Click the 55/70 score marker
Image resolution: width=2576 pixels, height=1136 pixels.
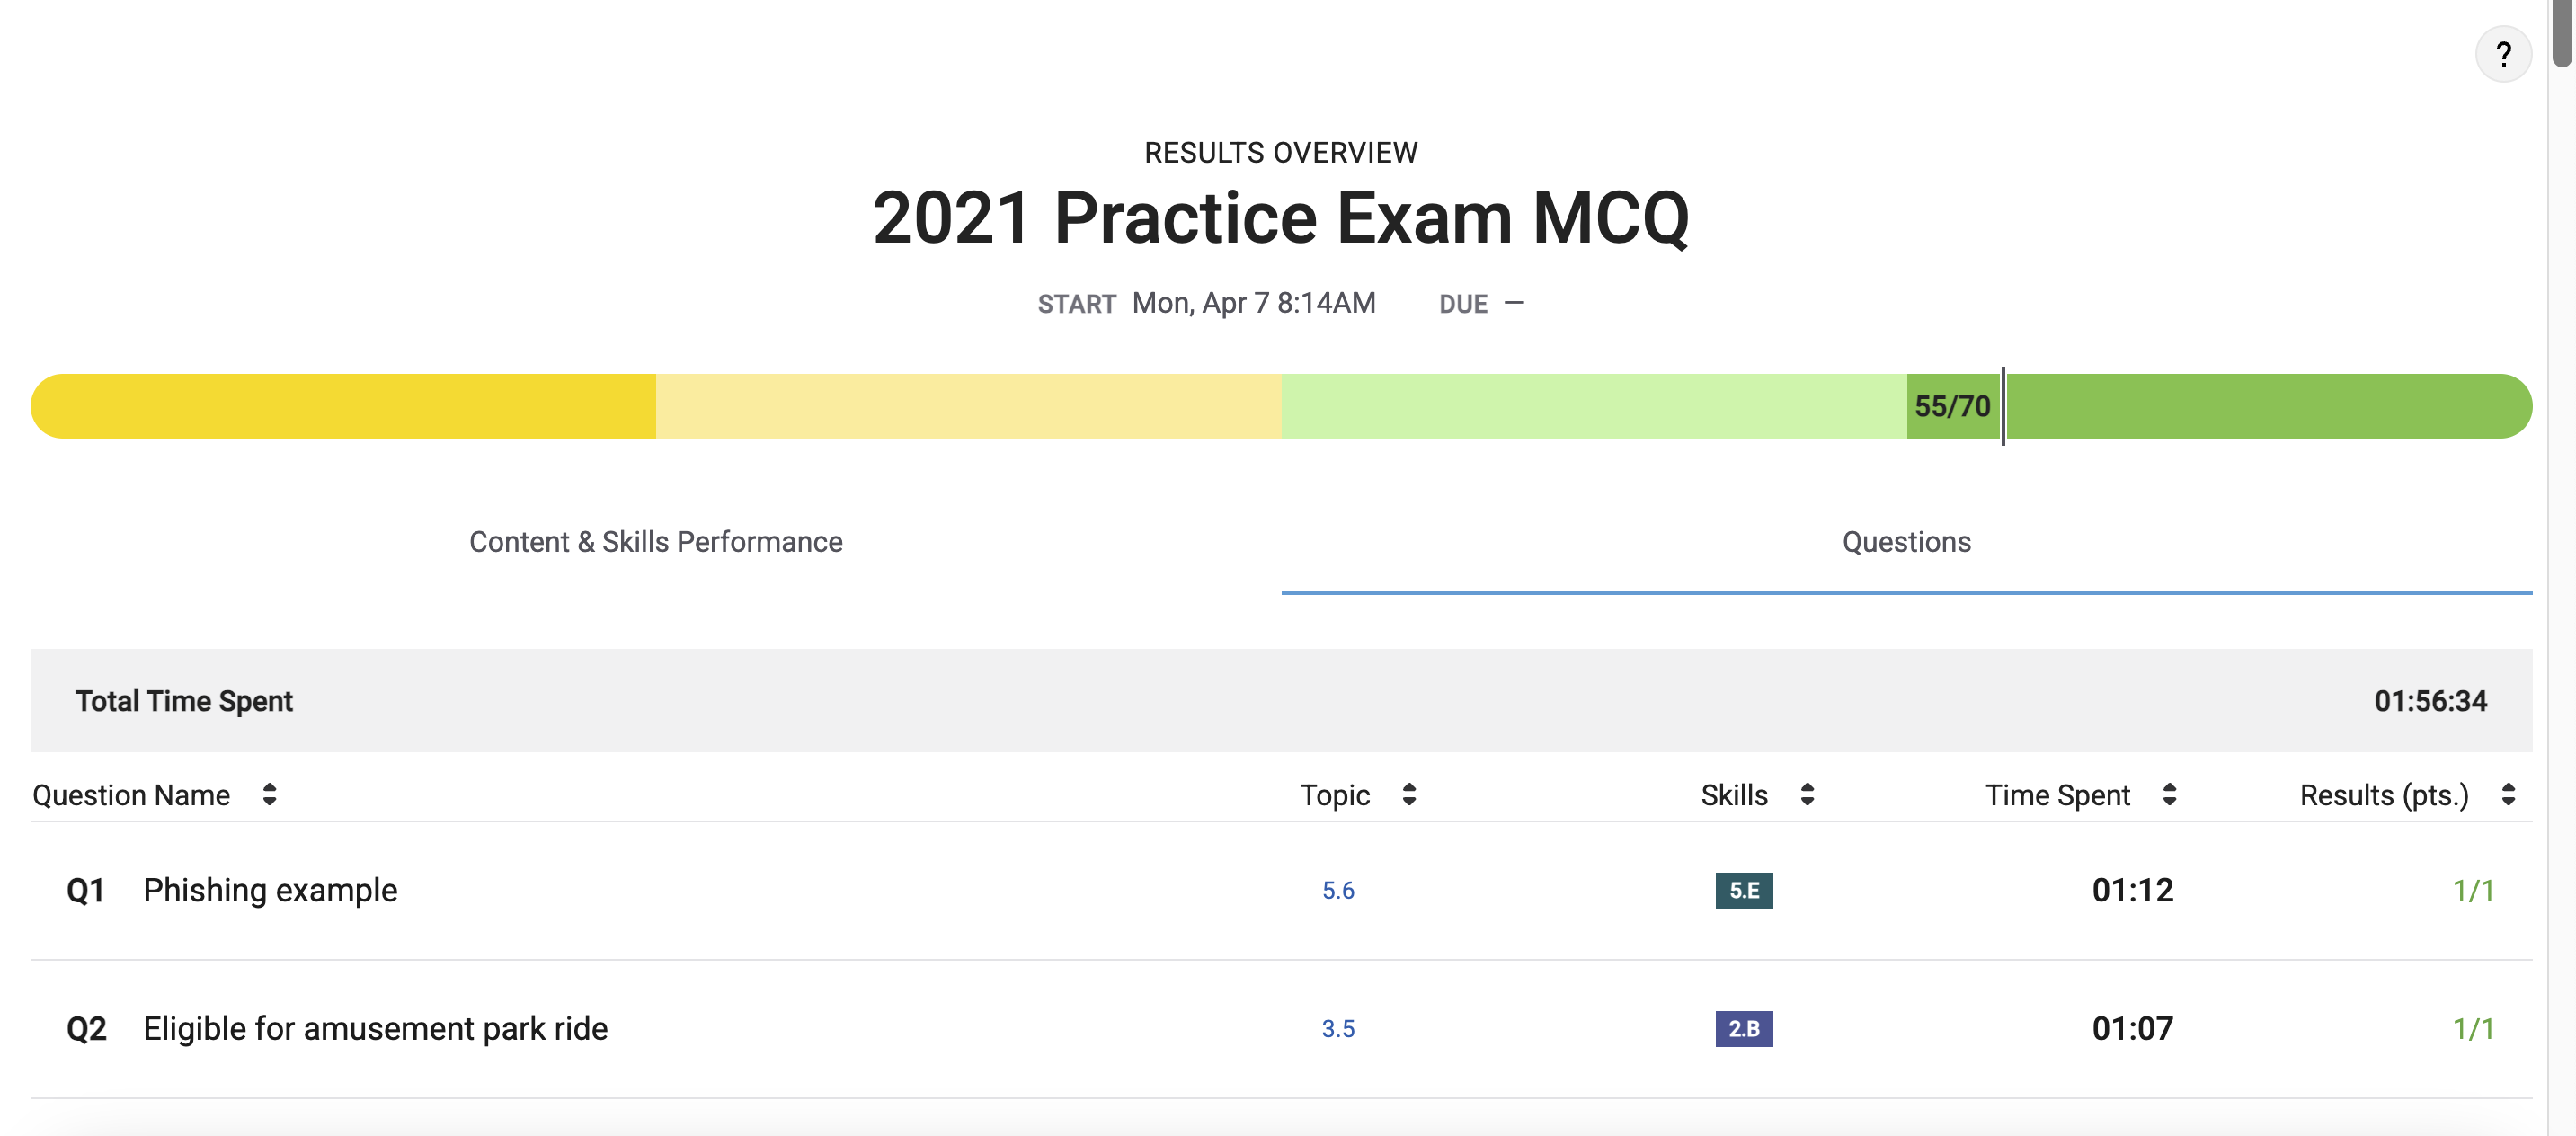1952,406
